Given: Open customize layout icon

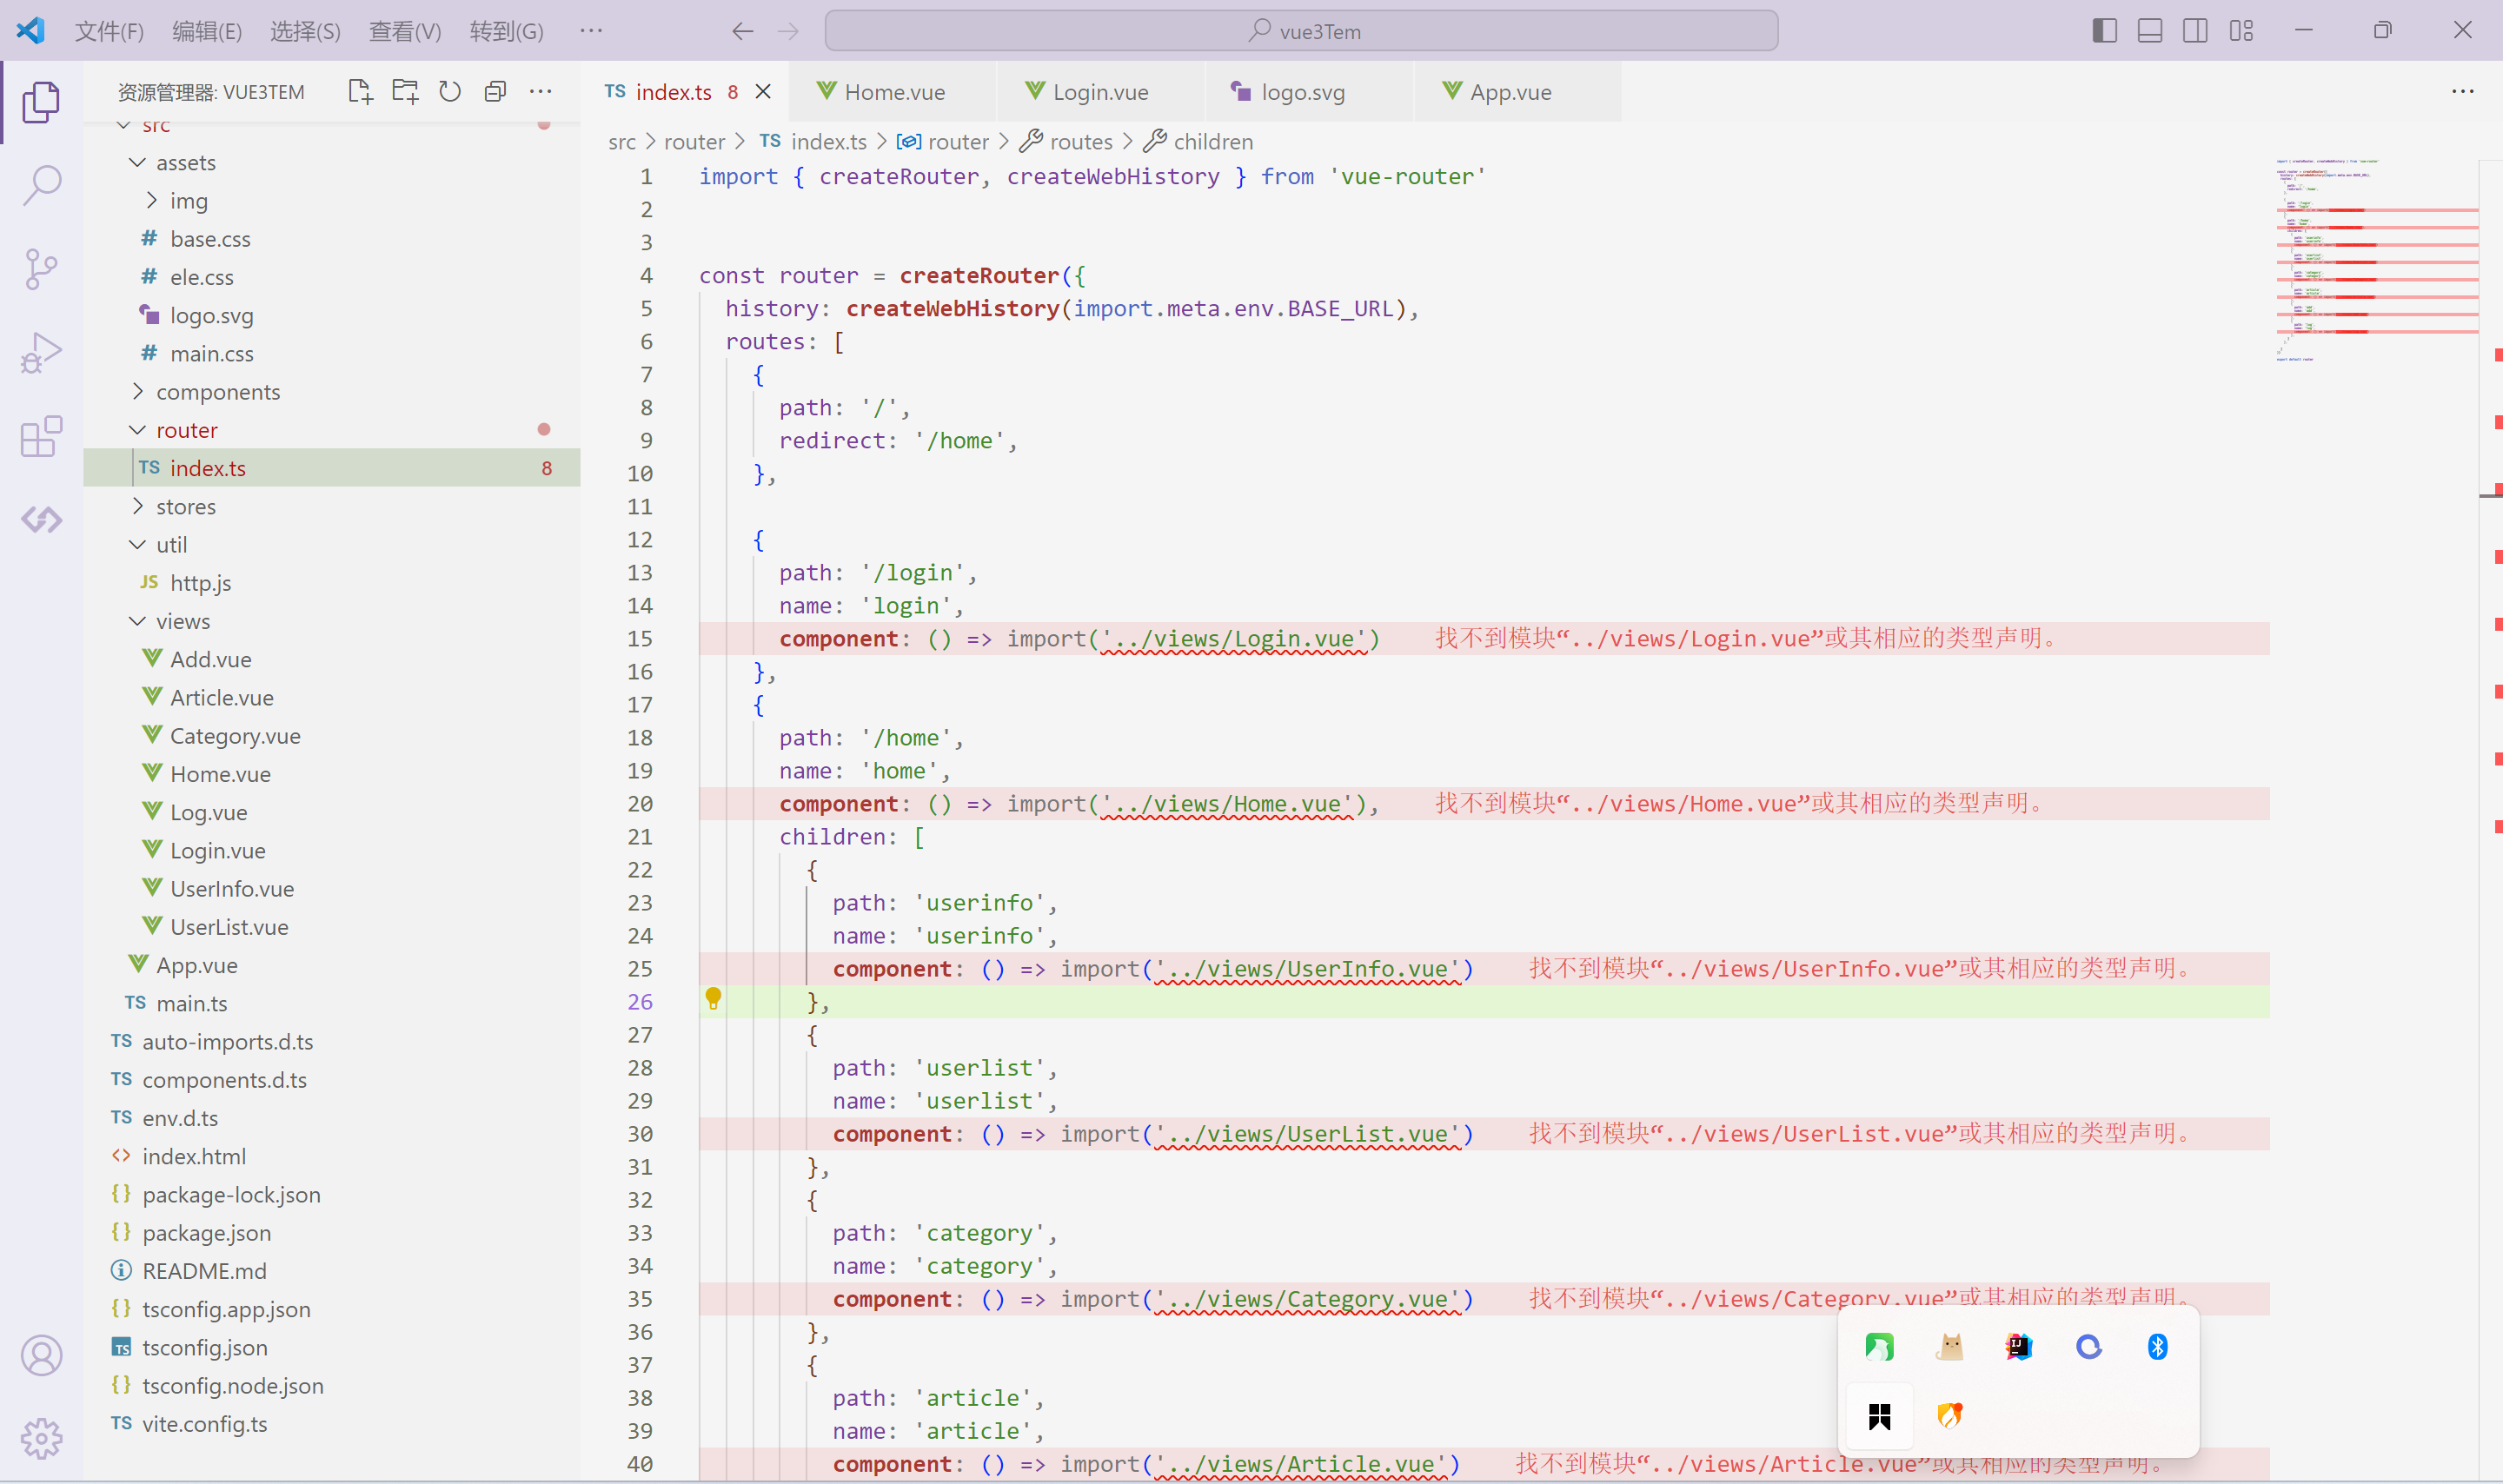Looking at the screenshot, I should point(2241,31).
